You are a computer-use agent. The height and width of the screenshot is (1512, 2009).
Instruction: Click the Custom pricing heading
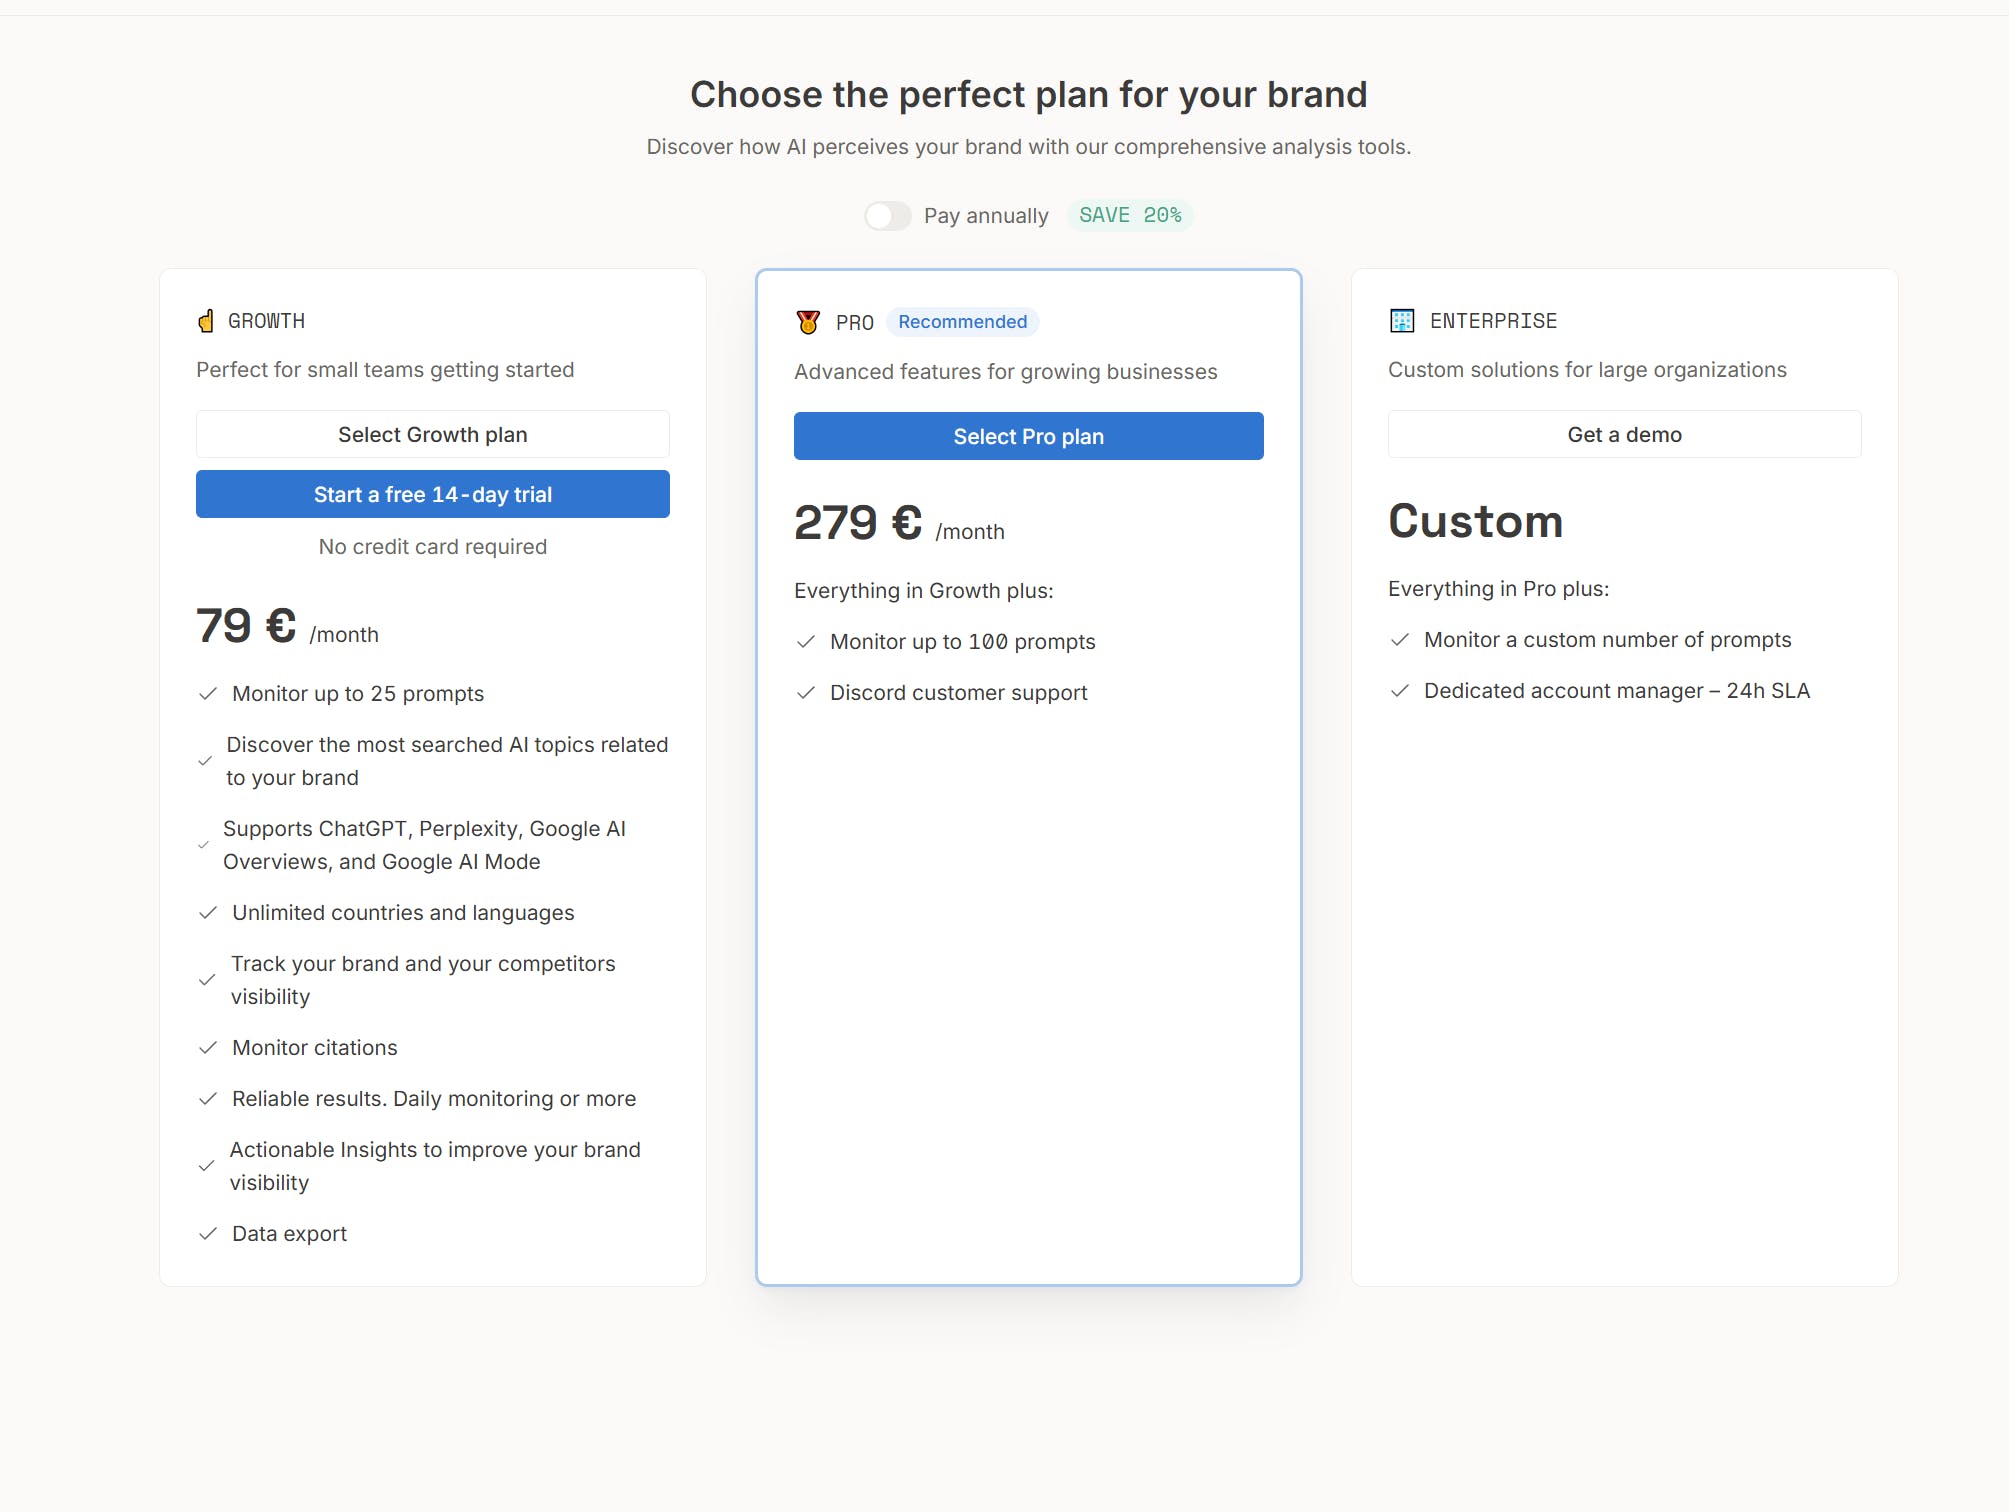1475,522
